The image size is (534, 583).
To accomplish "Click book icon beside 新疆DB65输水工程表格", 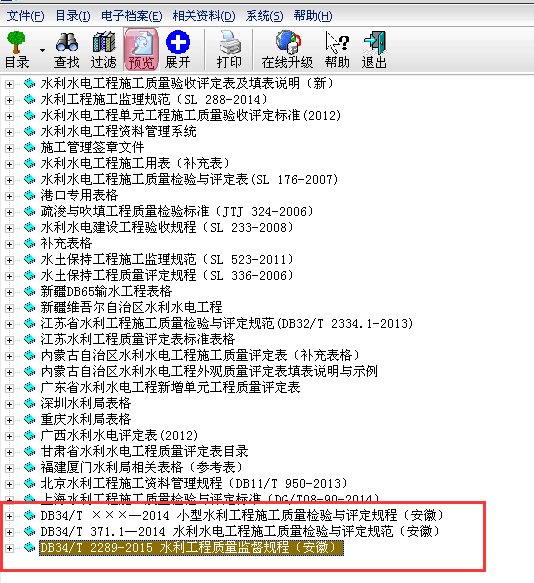I will pos(29,291).
